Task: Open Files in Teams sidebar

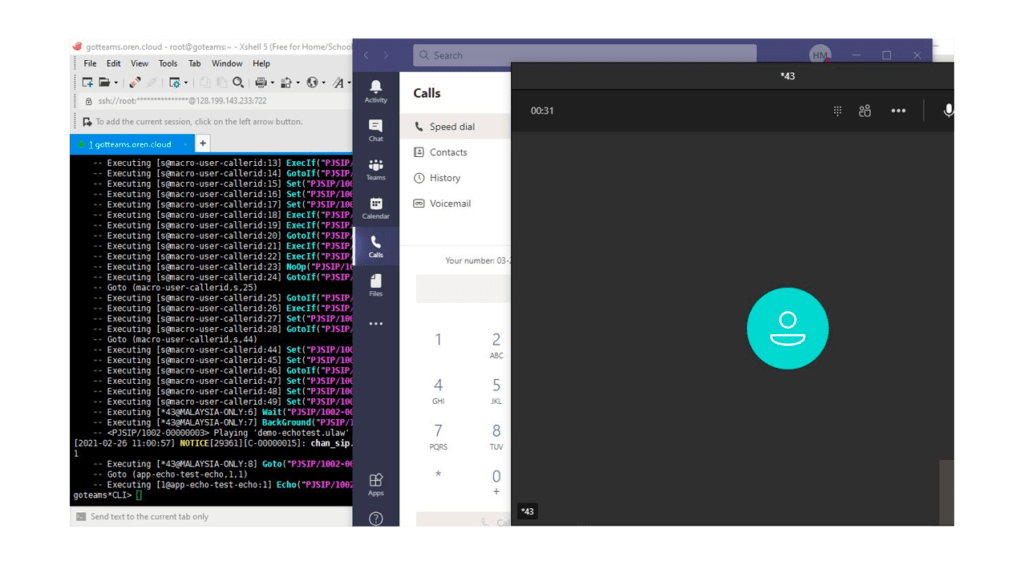Action: (376, 285)
